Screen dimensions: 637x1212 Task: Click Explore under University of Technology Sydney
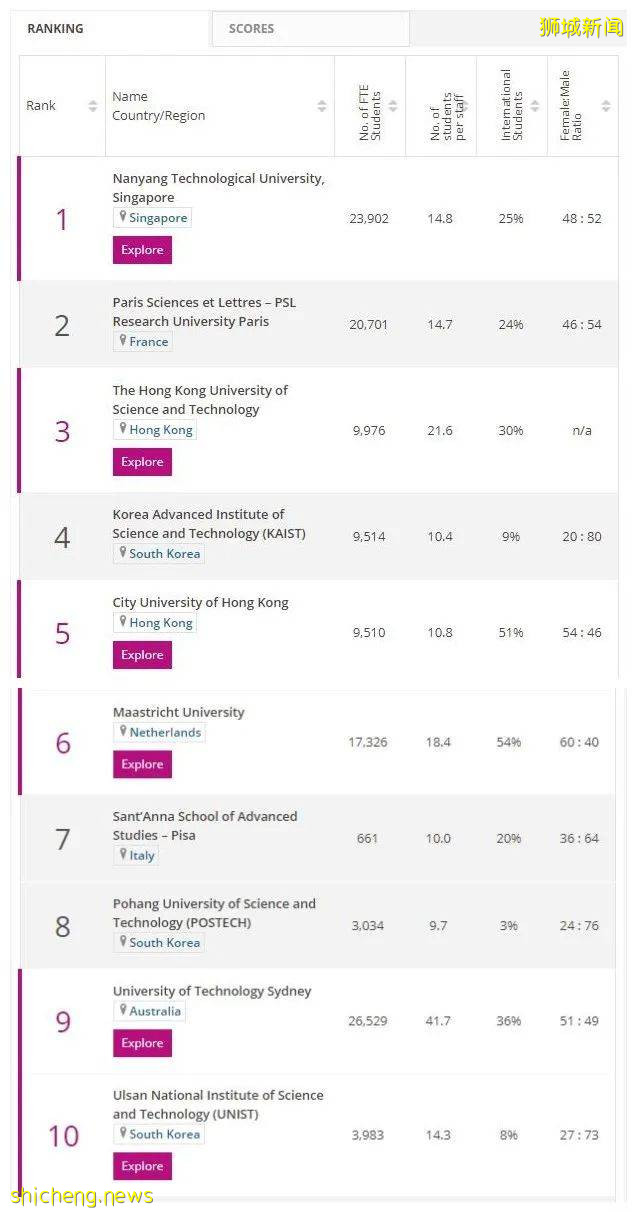coord(141,1043)
